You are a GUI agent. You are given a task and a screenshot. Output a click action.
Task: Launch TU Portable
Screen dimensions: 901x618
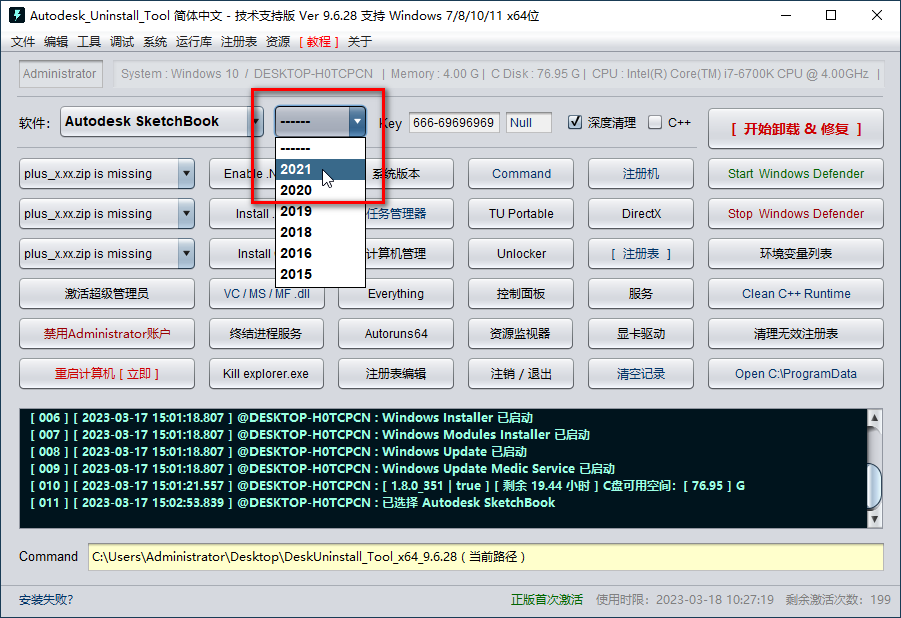coord(521,214)
